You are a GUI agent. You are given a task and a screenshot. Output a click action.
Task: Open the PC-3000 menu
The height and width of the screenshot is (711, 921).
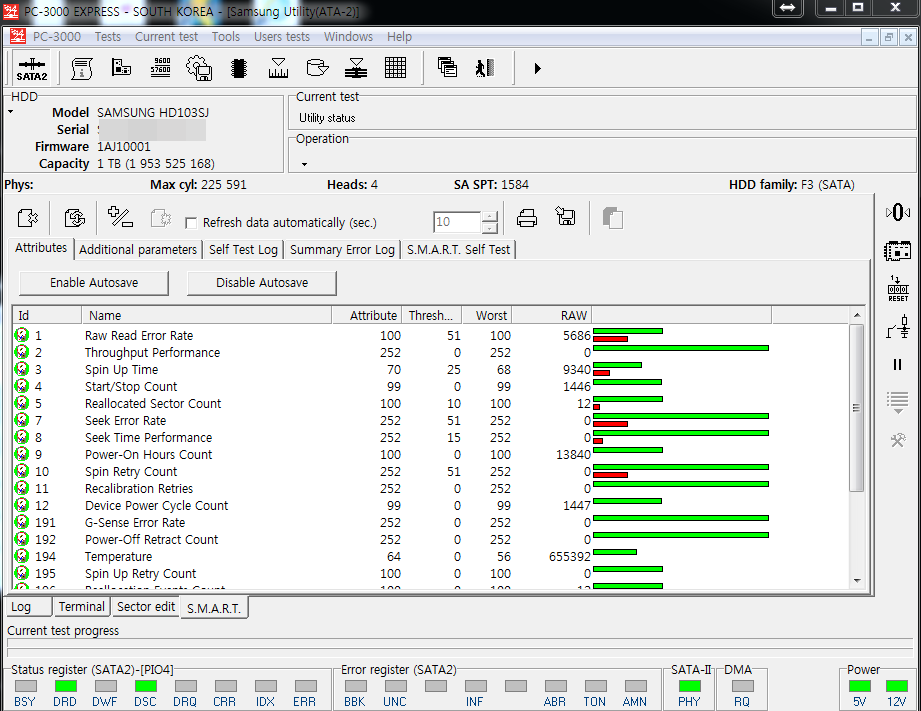point(56,36)
